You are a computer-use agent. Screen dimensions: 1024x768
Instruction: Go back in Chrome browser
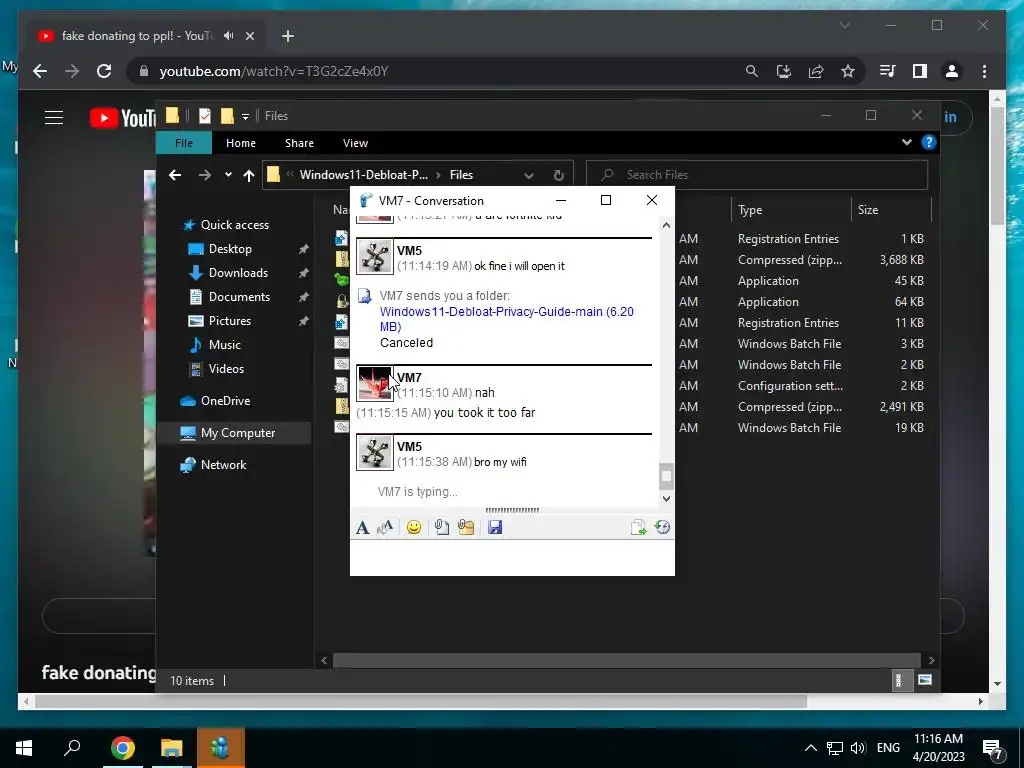tap(40, 71)
